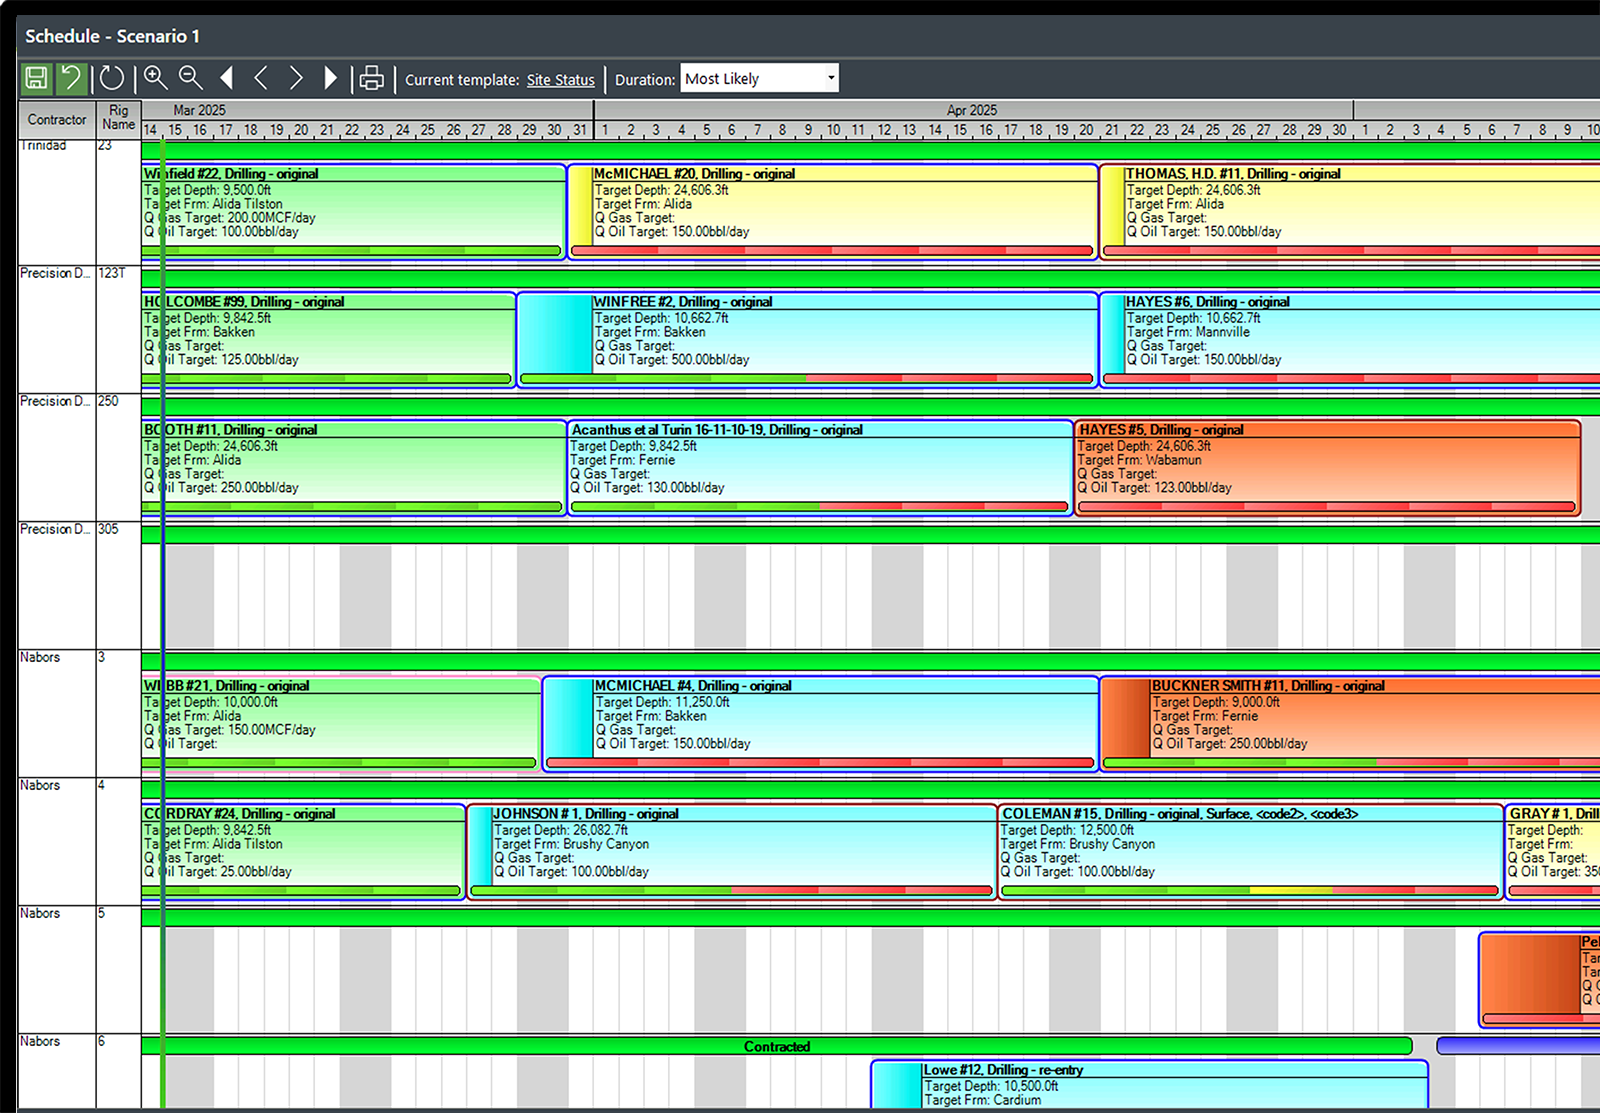Open the Site Status template link
Viewport: 1600px width, 1113px height.
(560, 80)
